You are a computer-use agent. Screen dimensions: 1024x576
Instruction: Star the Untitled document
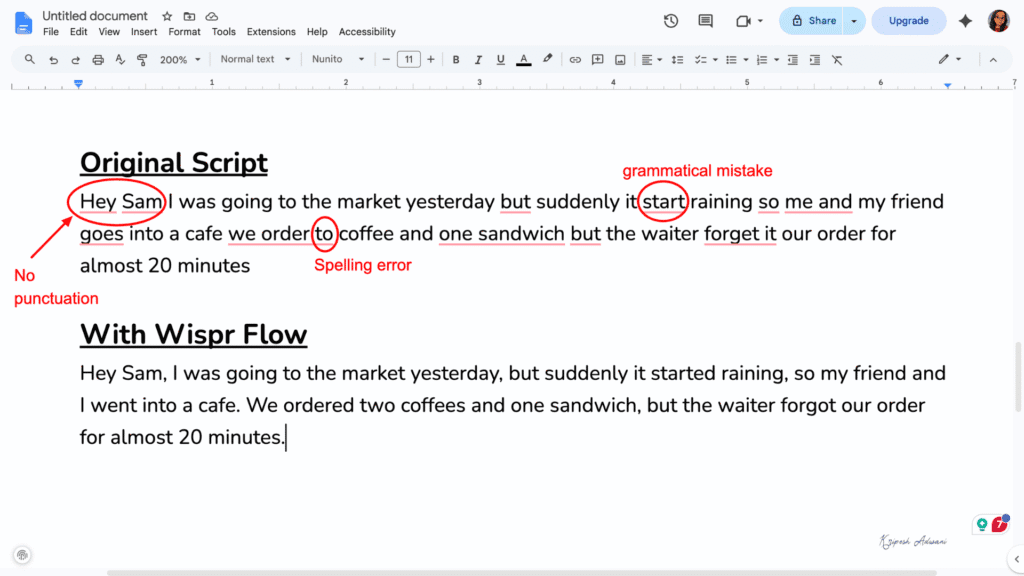click(167, 16)
